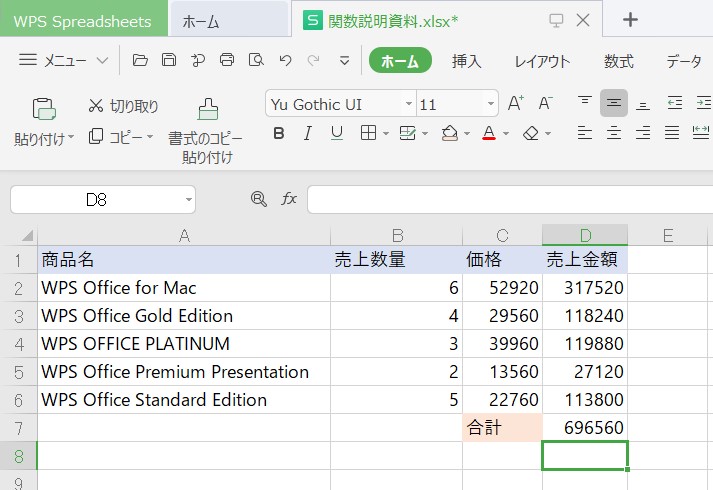Open the Name Box D8 dropdown

[x=189, y=199]
